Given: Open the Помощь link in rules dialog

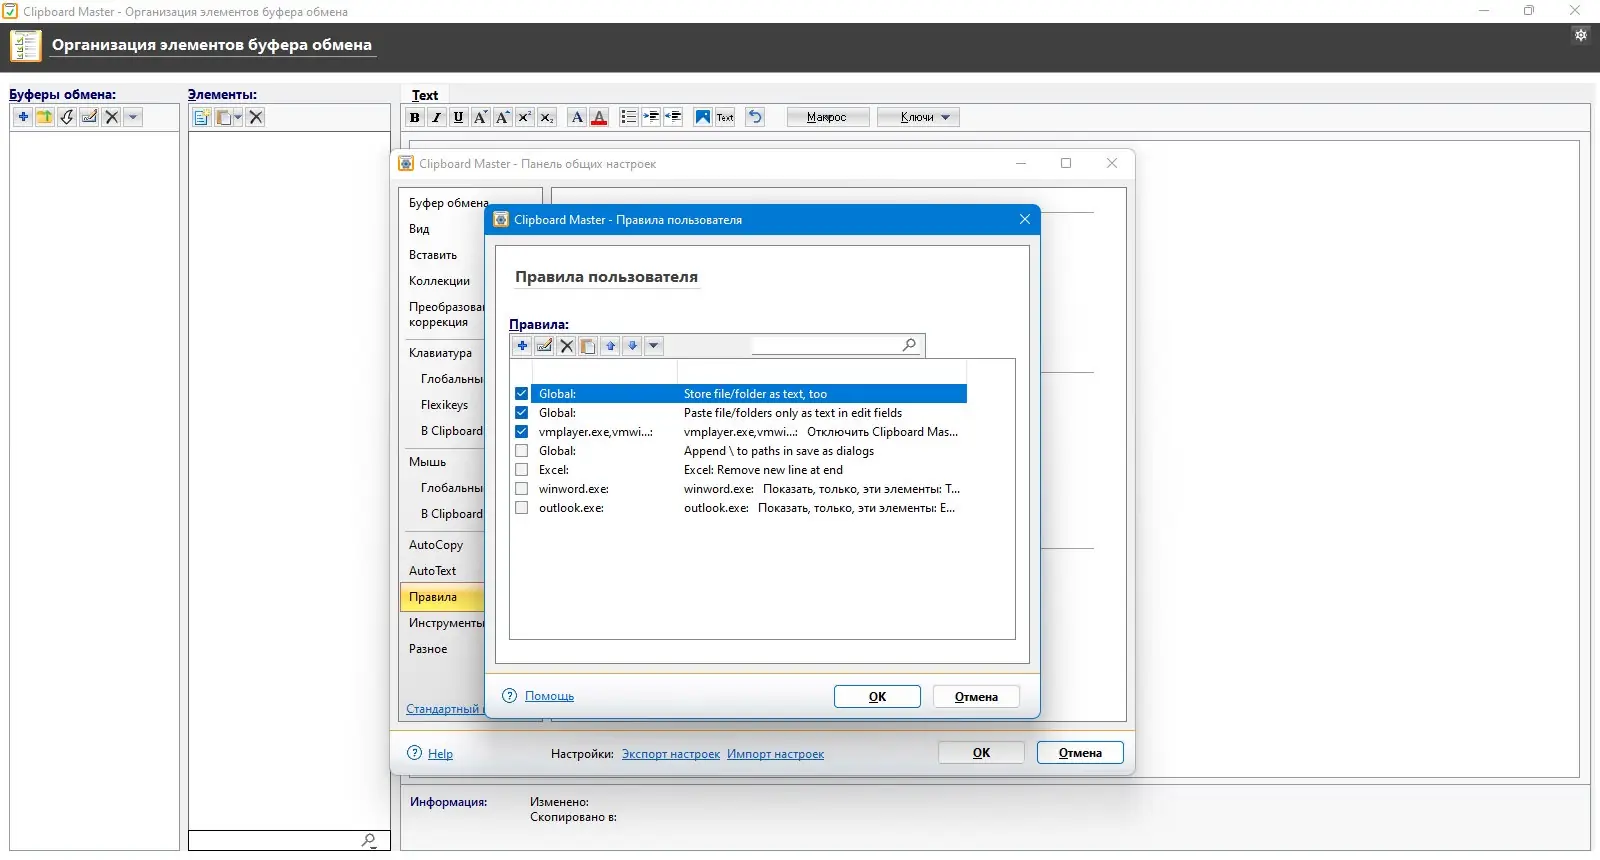Looking at the screenshot, I should click(549, 696).
